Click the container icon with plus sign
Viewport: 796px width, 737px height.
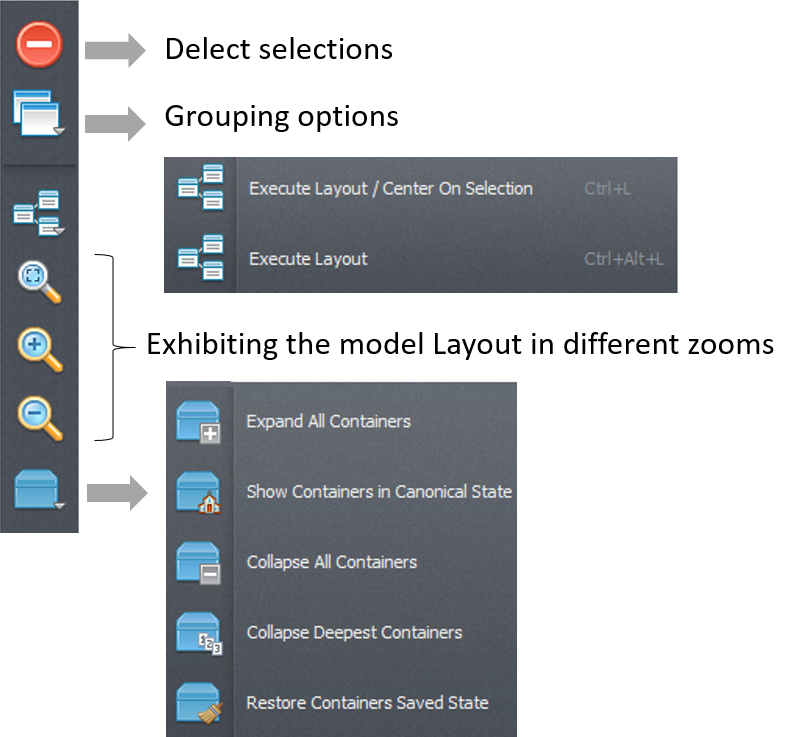tap(198, 422)
